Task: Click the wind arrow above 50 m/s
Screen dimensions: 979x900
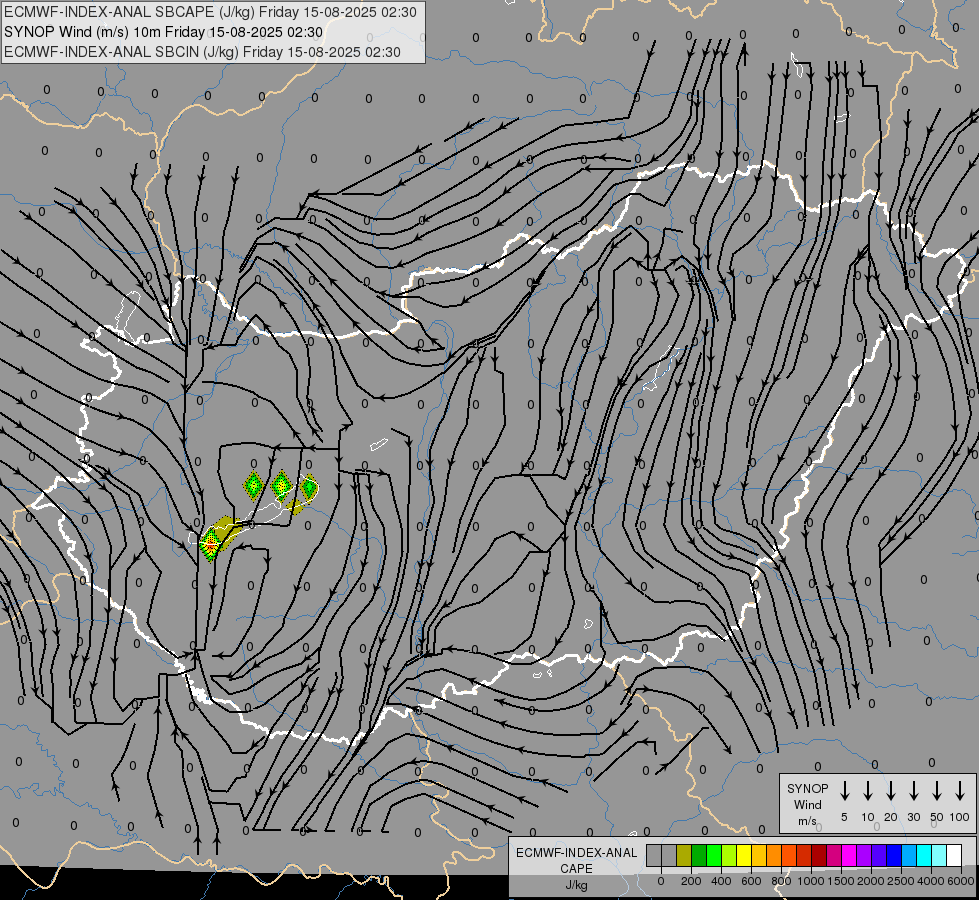Action: 937,791
